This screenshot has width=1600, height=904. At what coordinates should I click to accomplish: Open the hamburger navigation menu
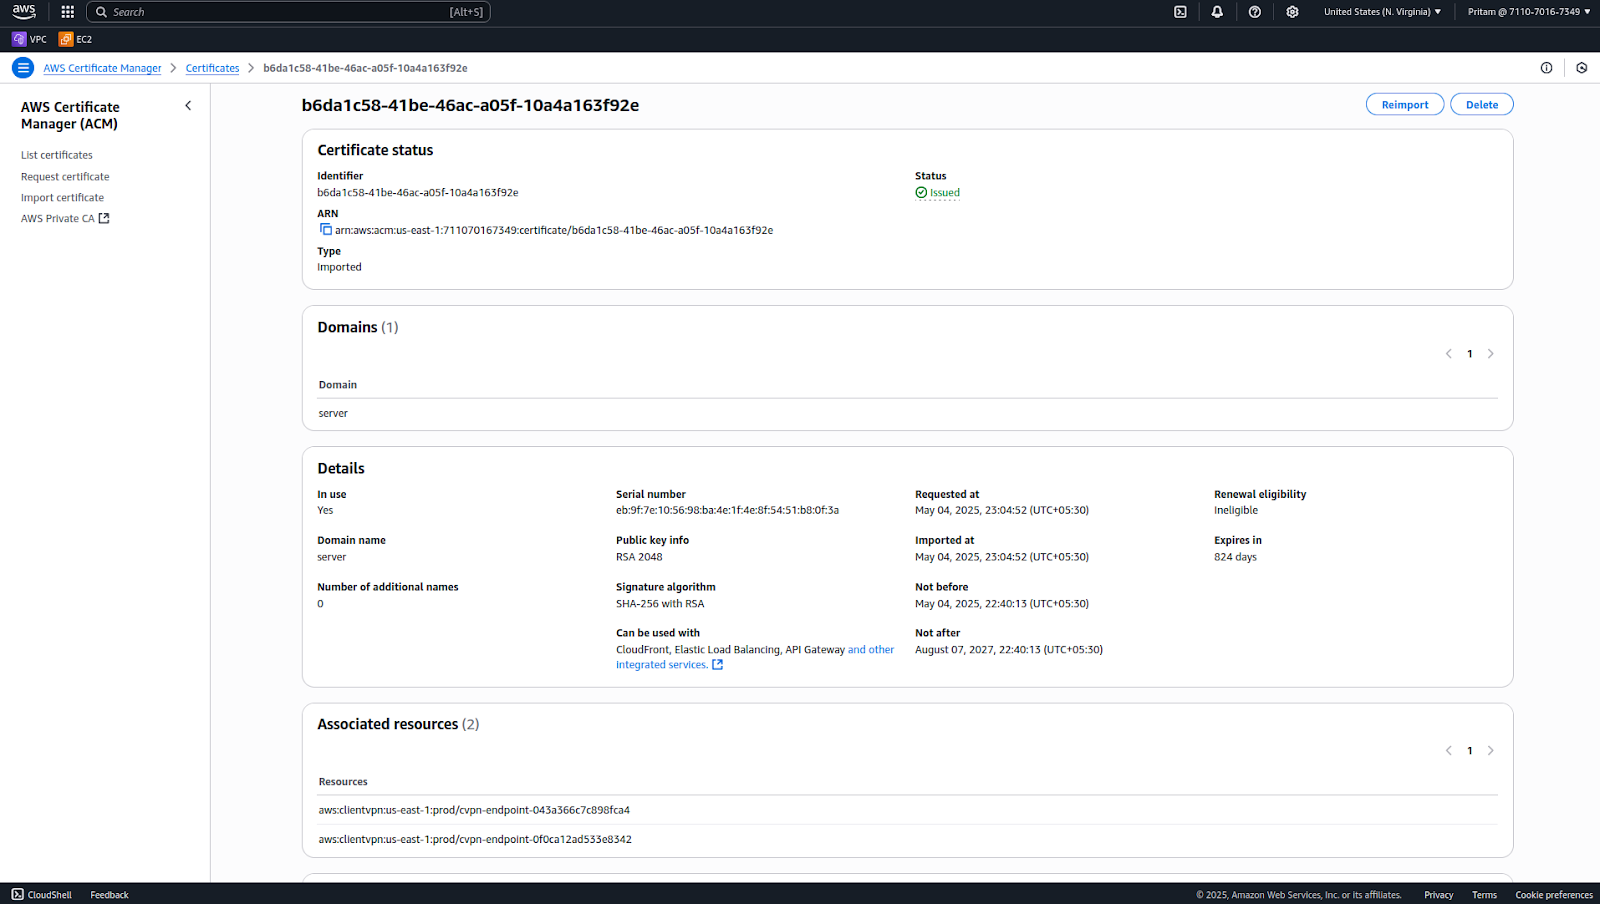[x=22, y=67]
